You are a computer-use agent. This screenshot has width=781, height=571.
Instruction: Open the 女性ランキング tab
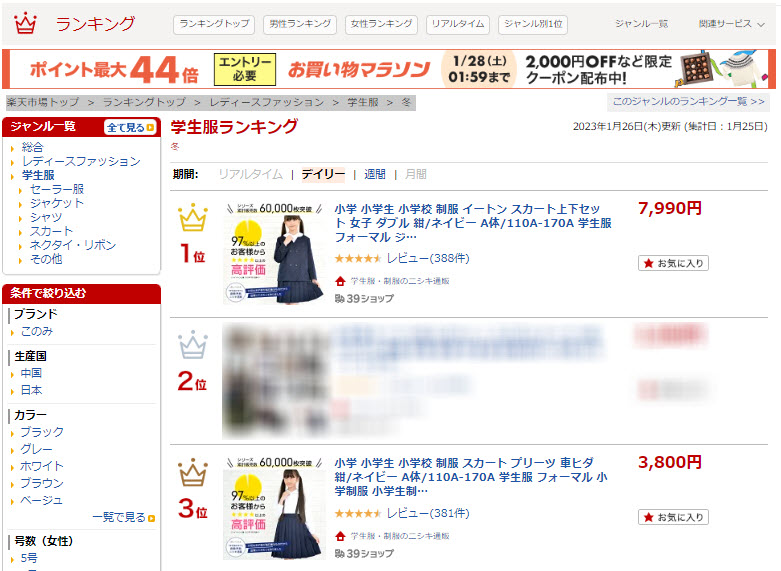pyautogui.click(x=381, y=24)
